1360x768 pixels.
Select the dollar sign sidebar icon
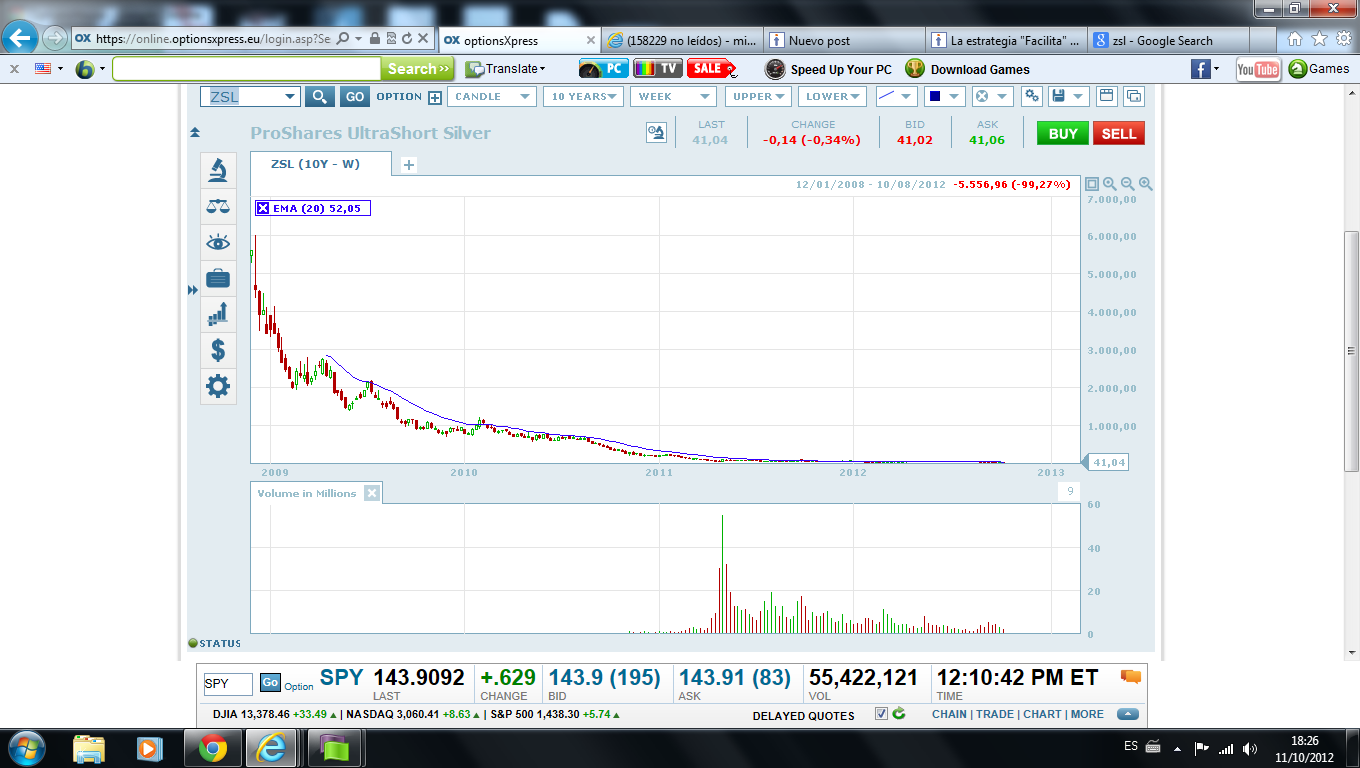tap(218, 350)
